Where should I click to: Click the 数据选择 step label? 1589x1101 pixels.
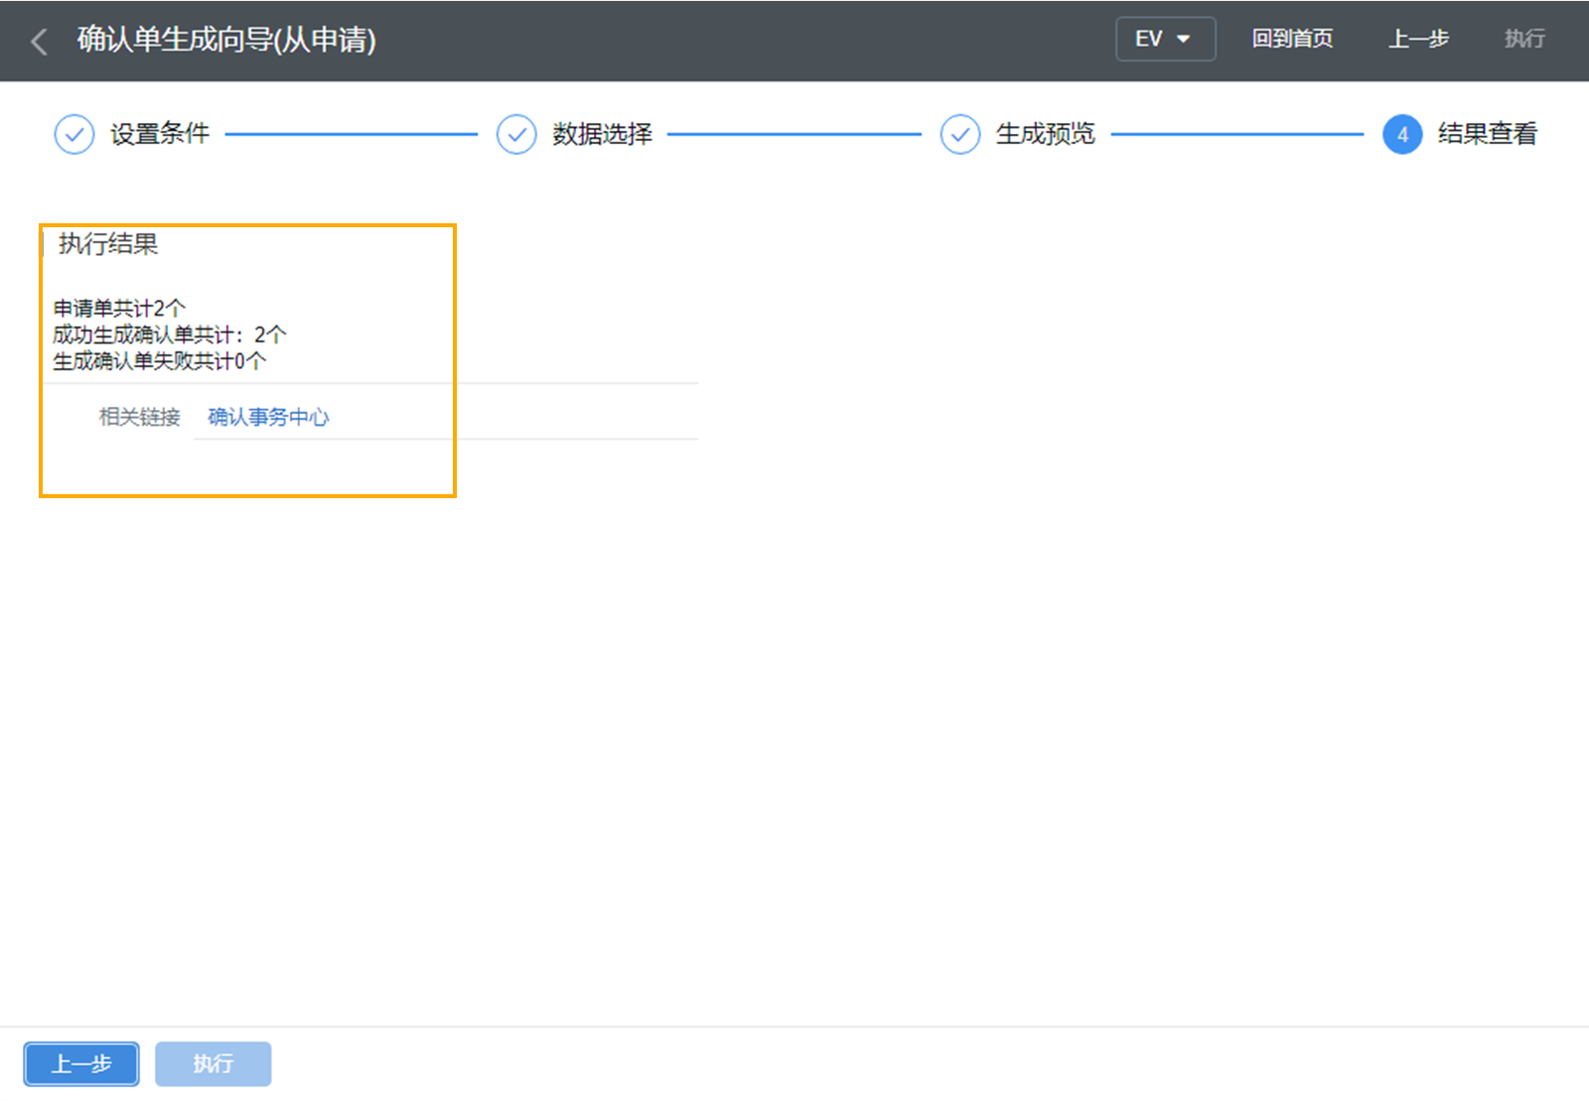(x=603, y=134)
